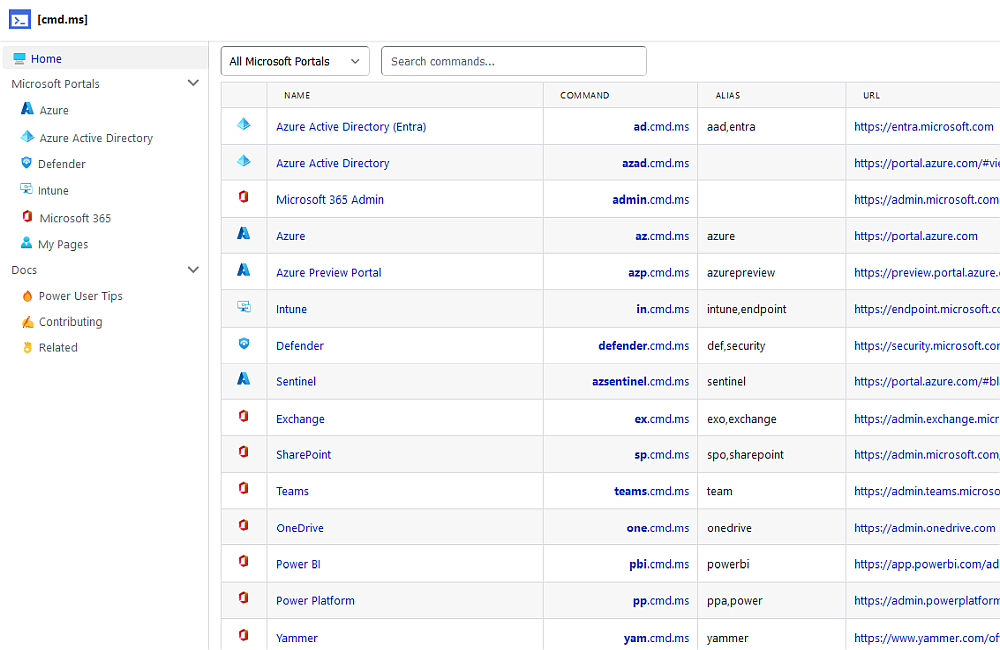Click the Azure Preview Portal name link
Viewport: 1000px width, 650px height.
[328, 272]
